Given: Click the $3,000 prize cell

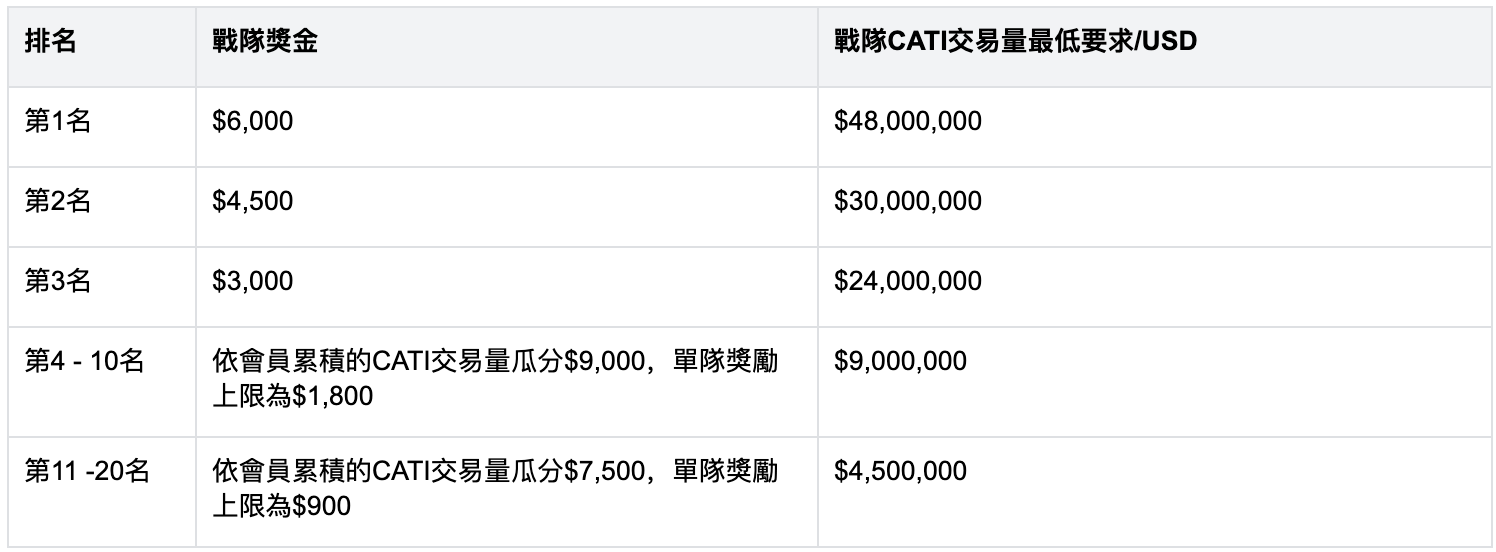Looking at the screenshot, I should point(253,281).
